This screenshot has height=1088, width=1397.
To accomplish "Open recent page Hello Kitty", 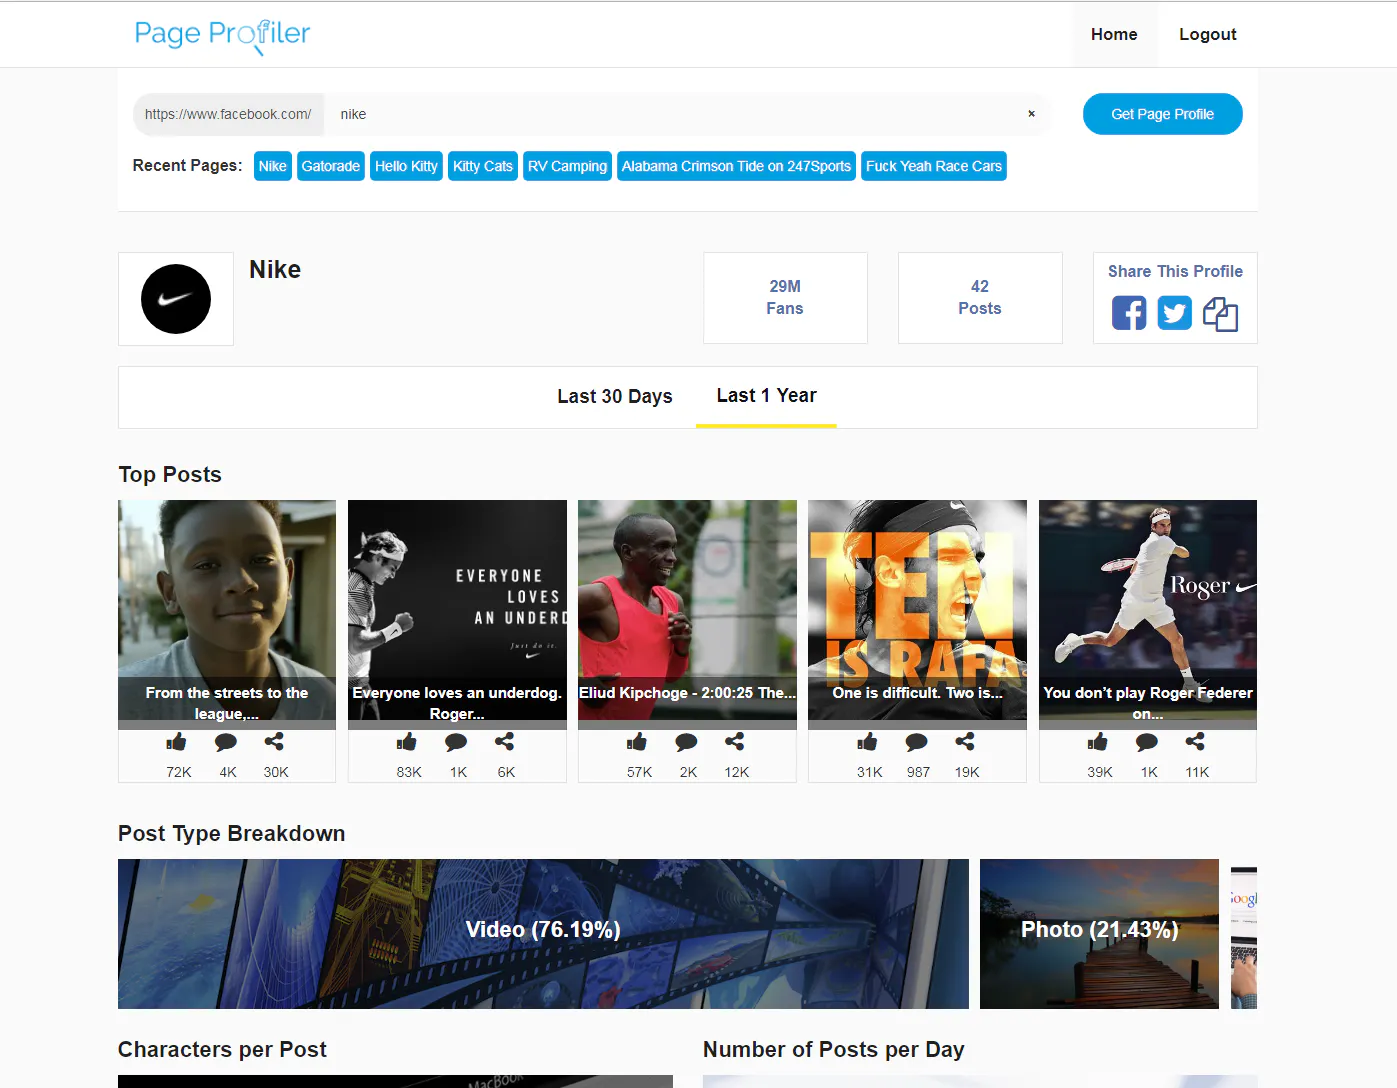I will [406, 166].
